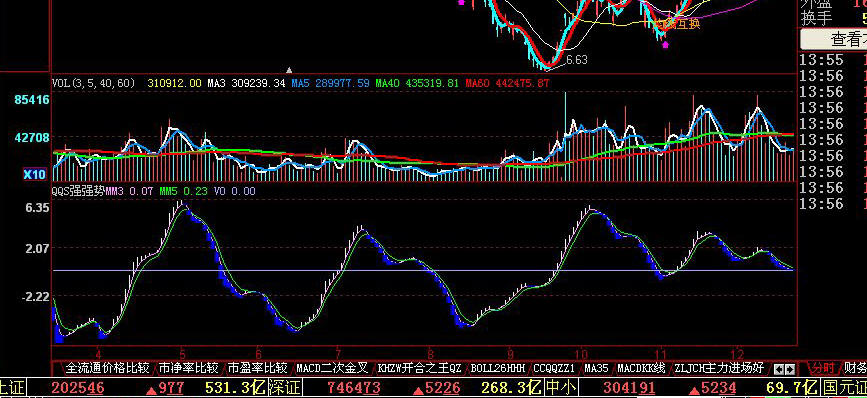This screenshot has height=398, width=867.
Task: Switch to MACDKK线 indicator tab
Action: (641, 368)
